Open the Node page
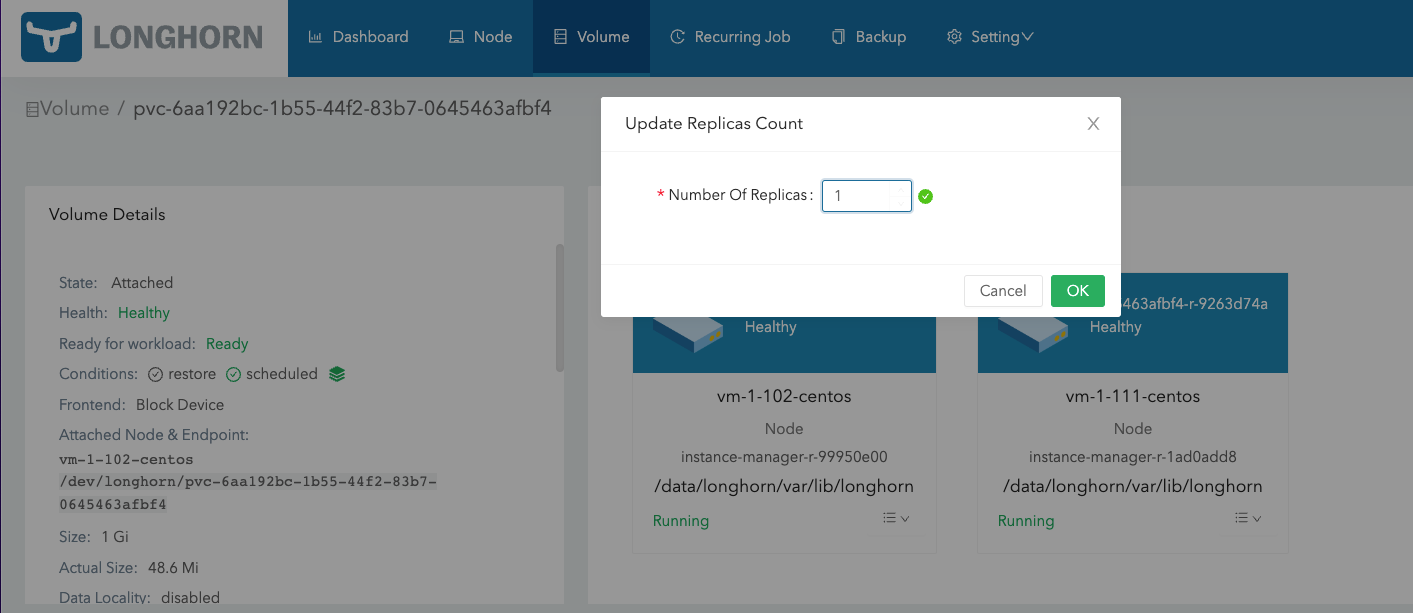This screenshot has width=1413, height=613. 480,37
